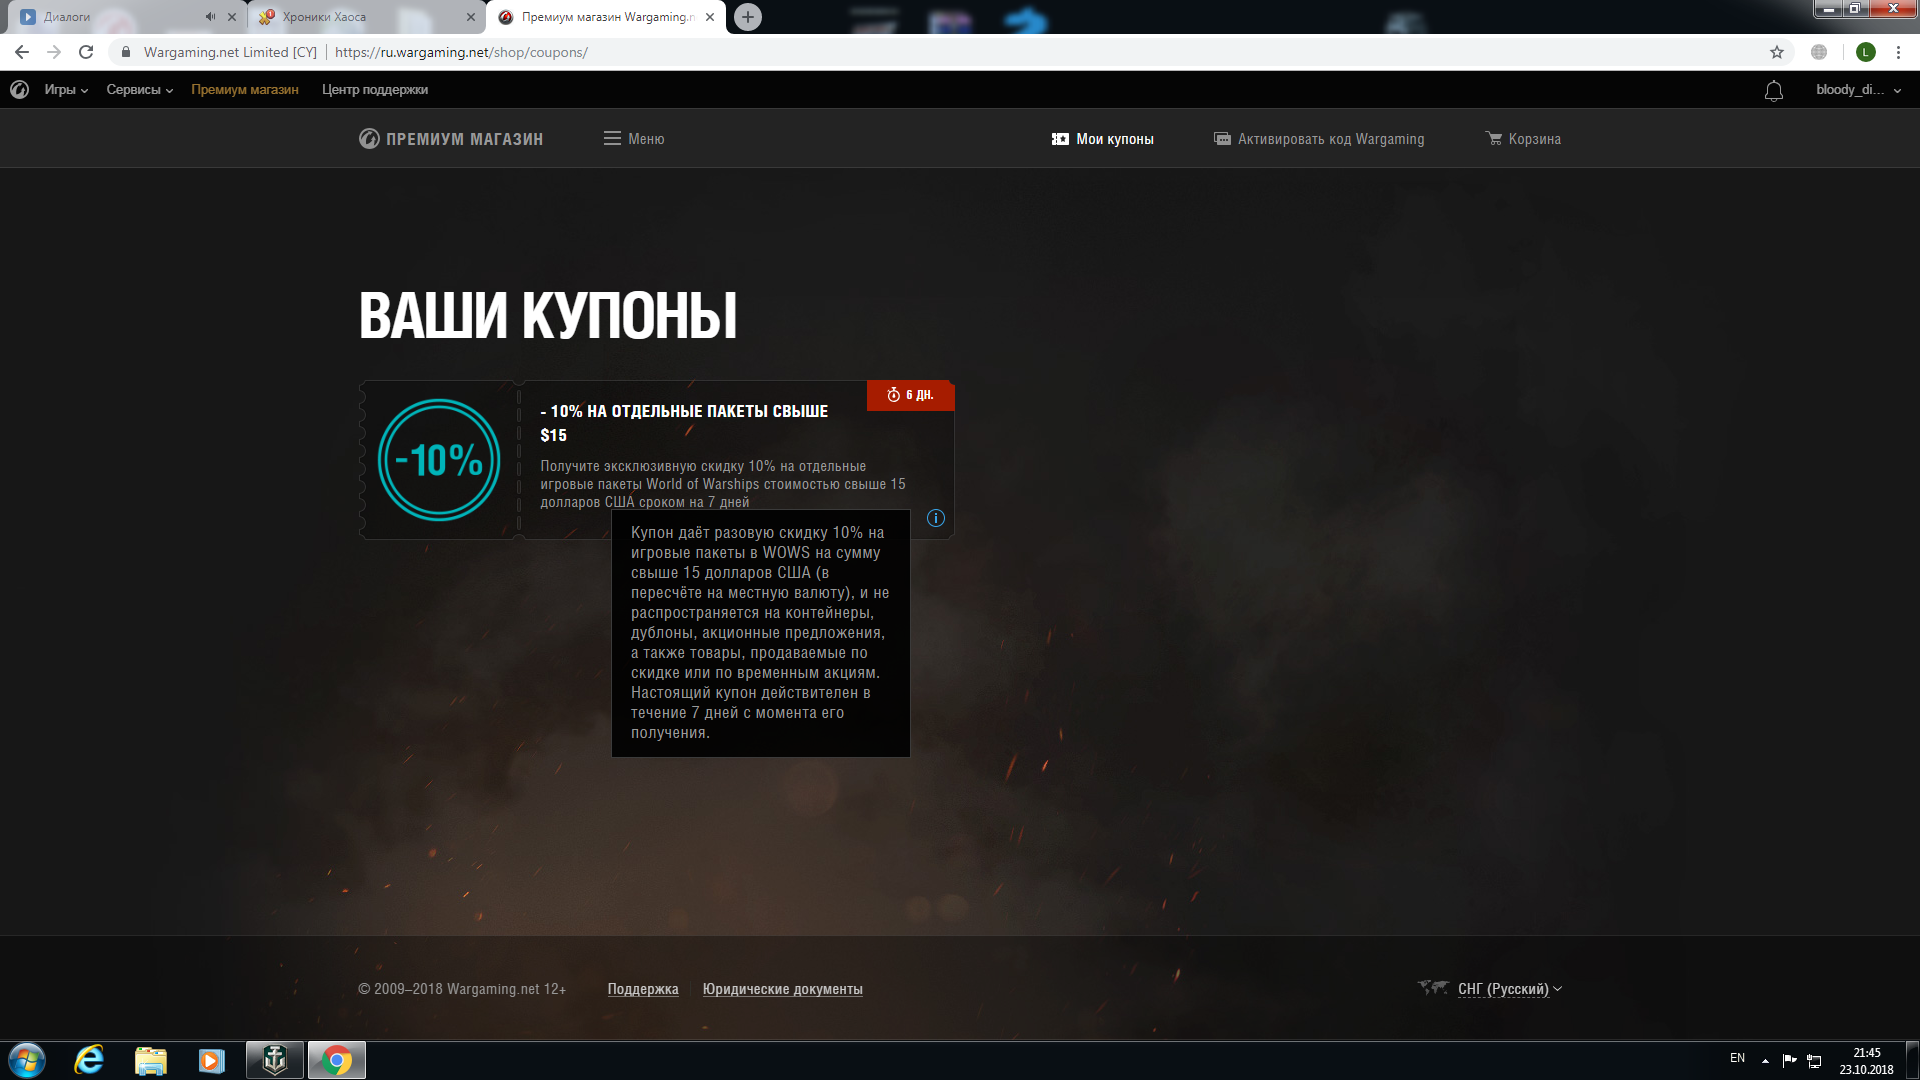This screenshot has height=1080, width=1920.
Task: Open the Поддержка footer link
Action: (x=643, y=989)
